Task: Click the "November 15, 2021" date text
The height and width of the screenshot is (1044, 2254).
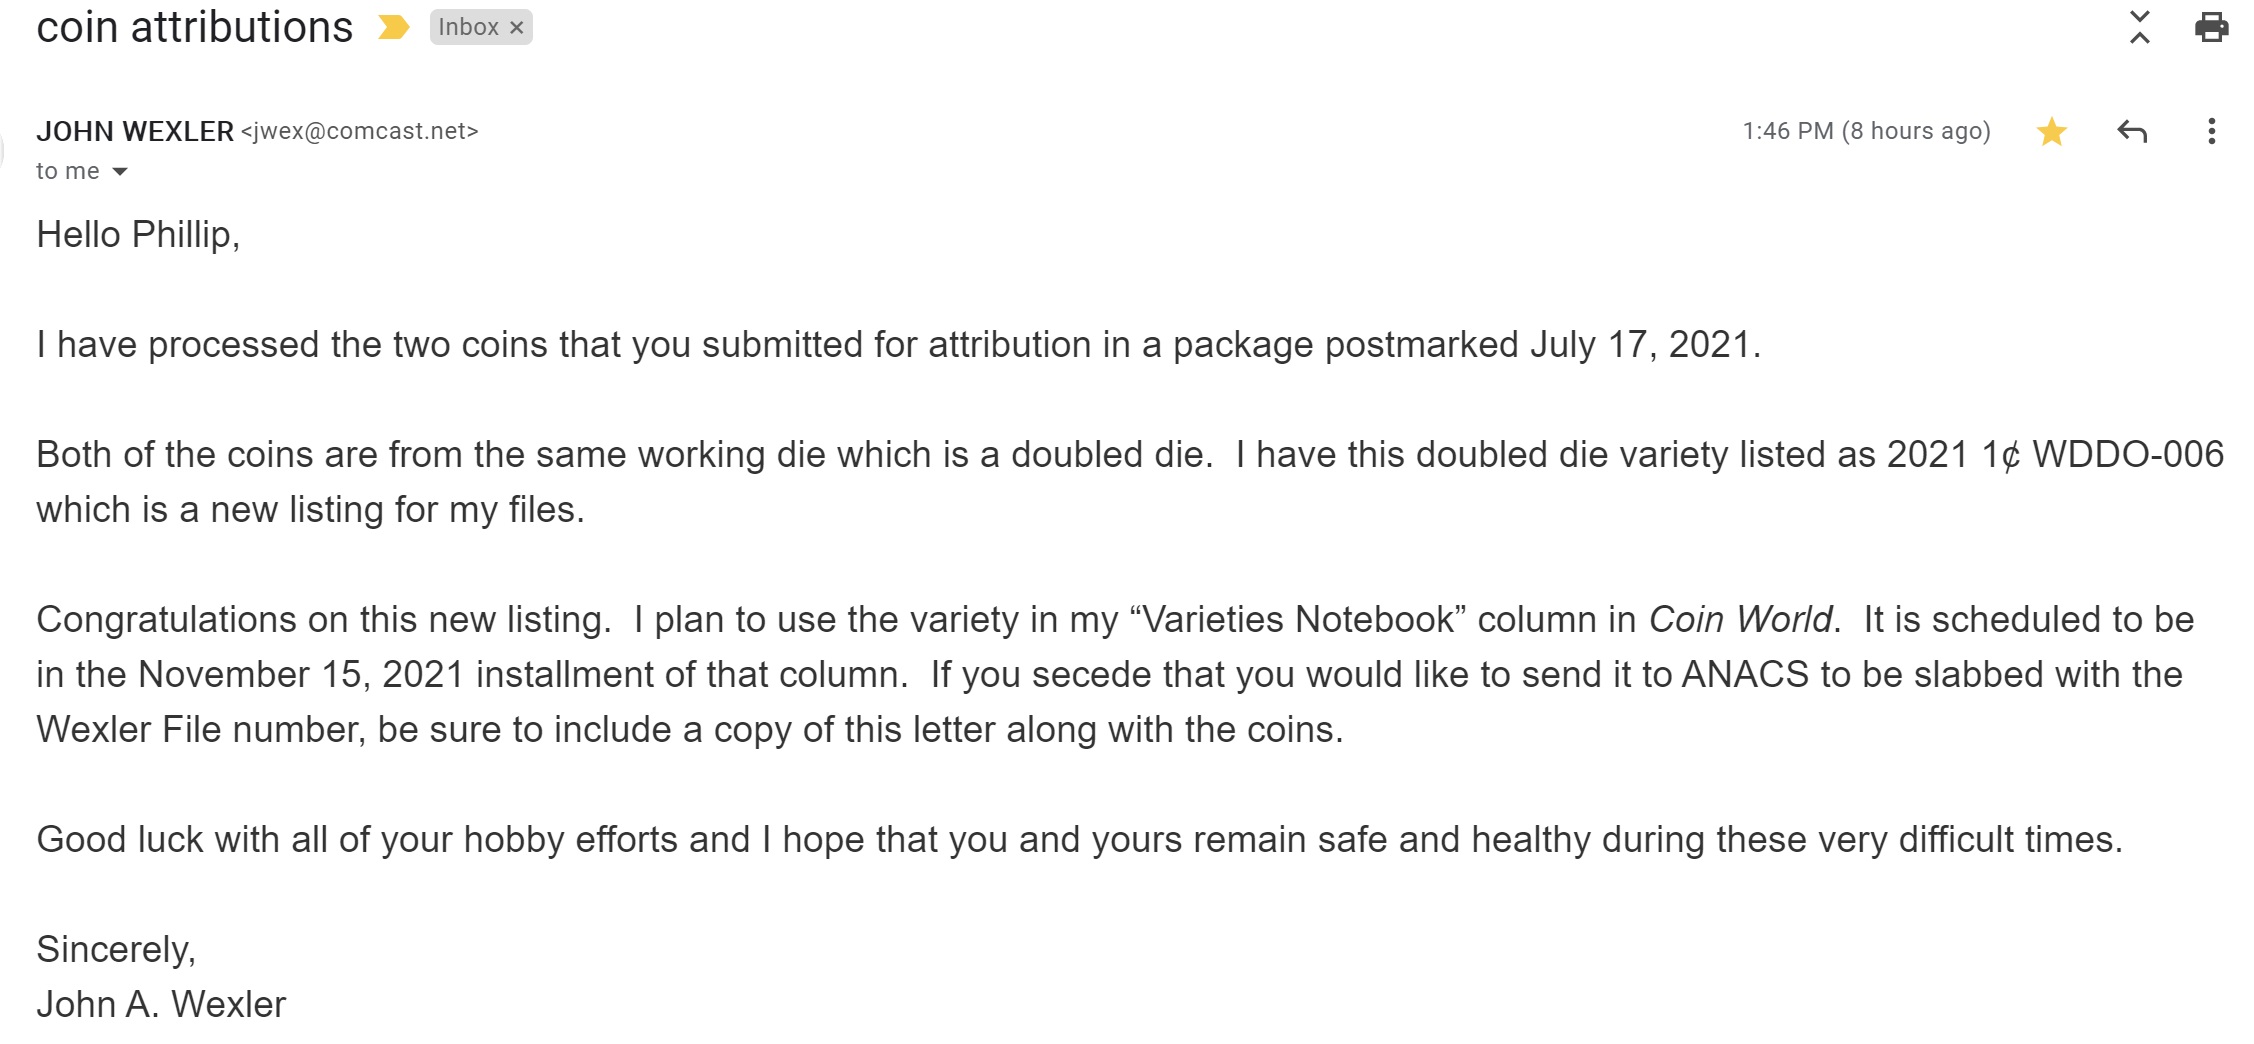Action: tap(301, 675)
